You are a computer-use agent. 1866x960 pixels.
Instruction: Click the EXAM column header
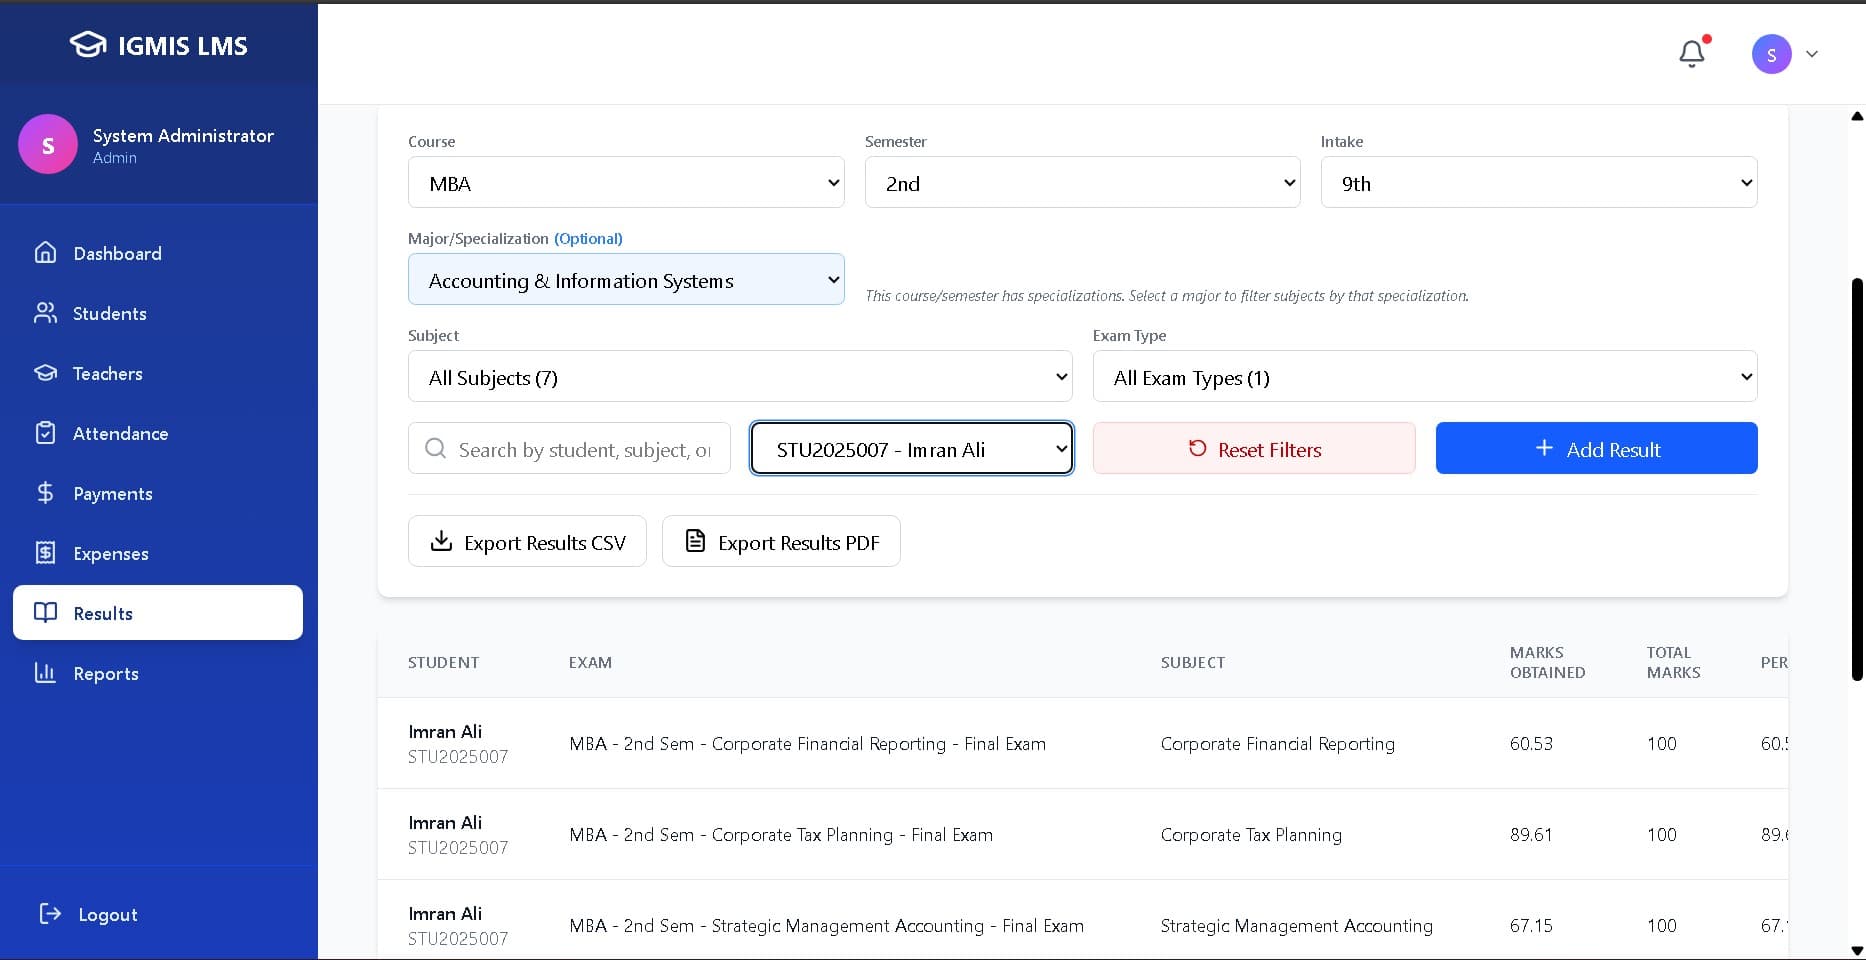590,662
